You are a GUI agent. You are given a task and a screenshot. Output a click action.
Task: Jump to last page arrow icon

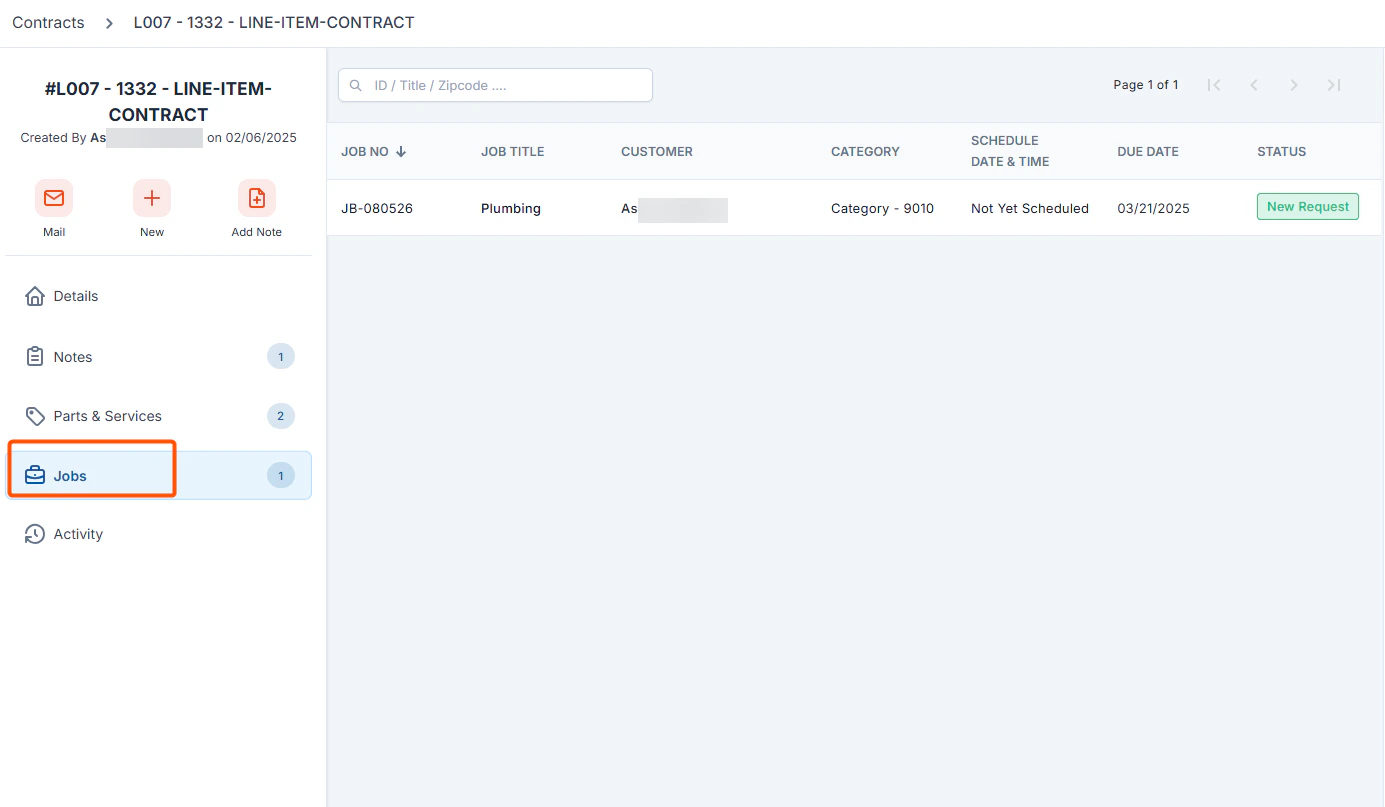click(x=1334, y=85)
